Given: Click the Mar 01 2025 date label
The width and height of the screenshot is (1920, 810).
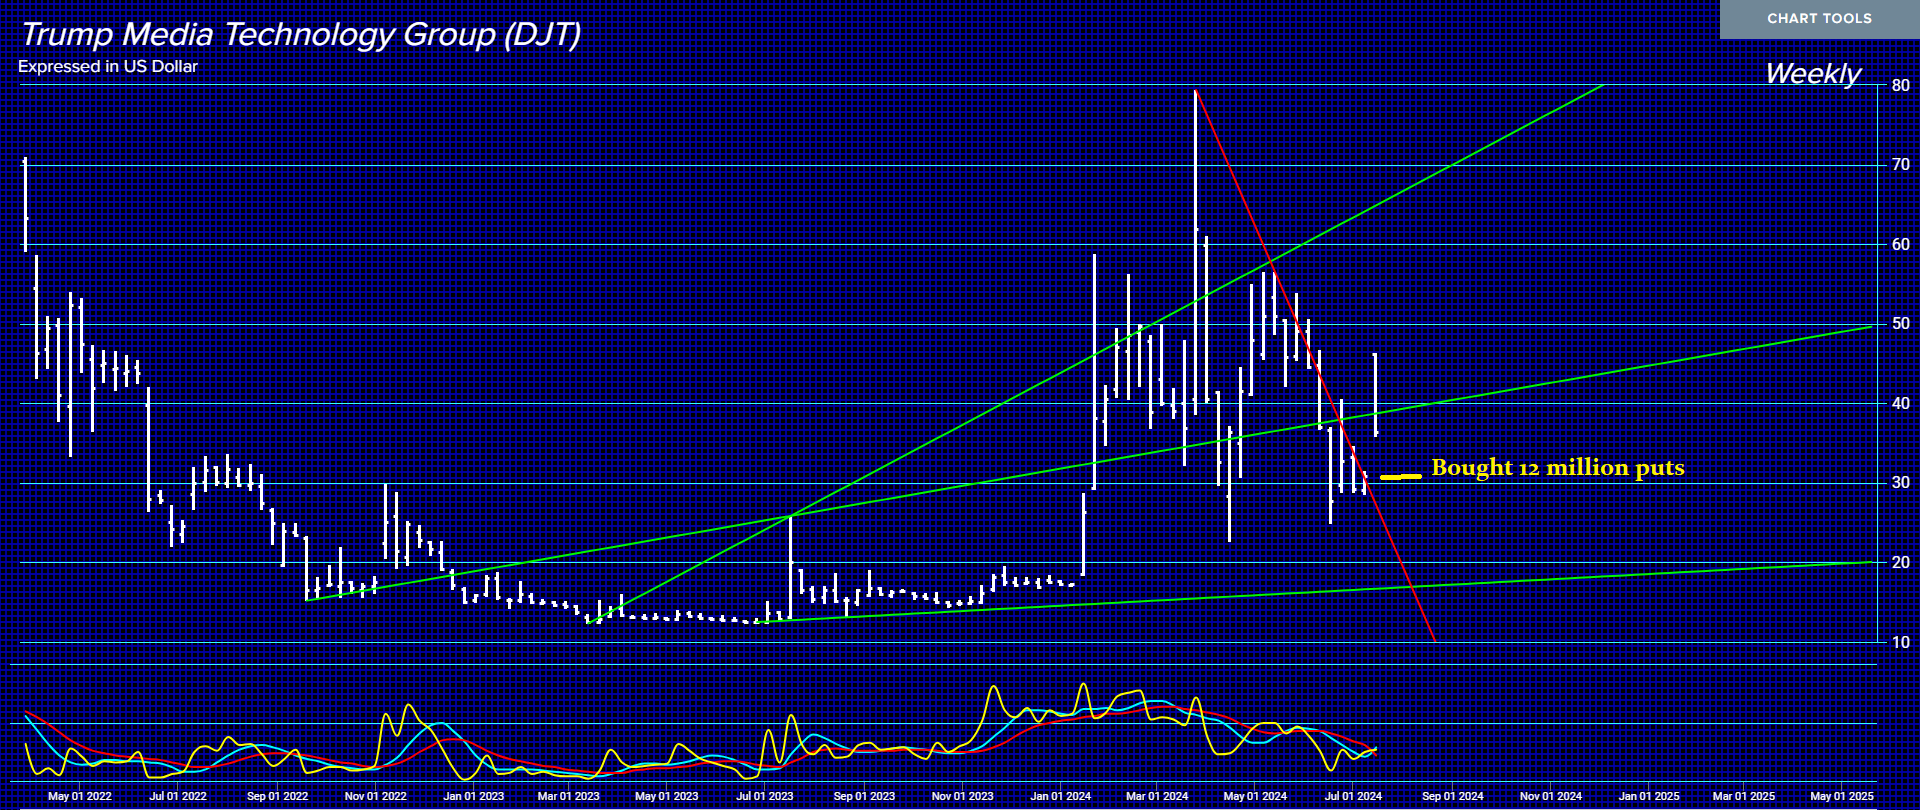Looking at the screenshot, I should (x=1743, y=797).
